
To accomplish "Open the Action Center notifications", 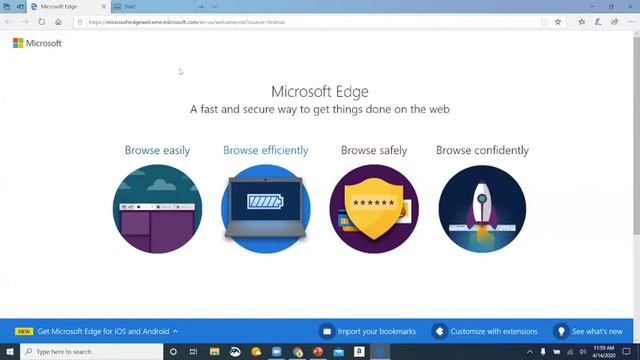I will 627,351.
